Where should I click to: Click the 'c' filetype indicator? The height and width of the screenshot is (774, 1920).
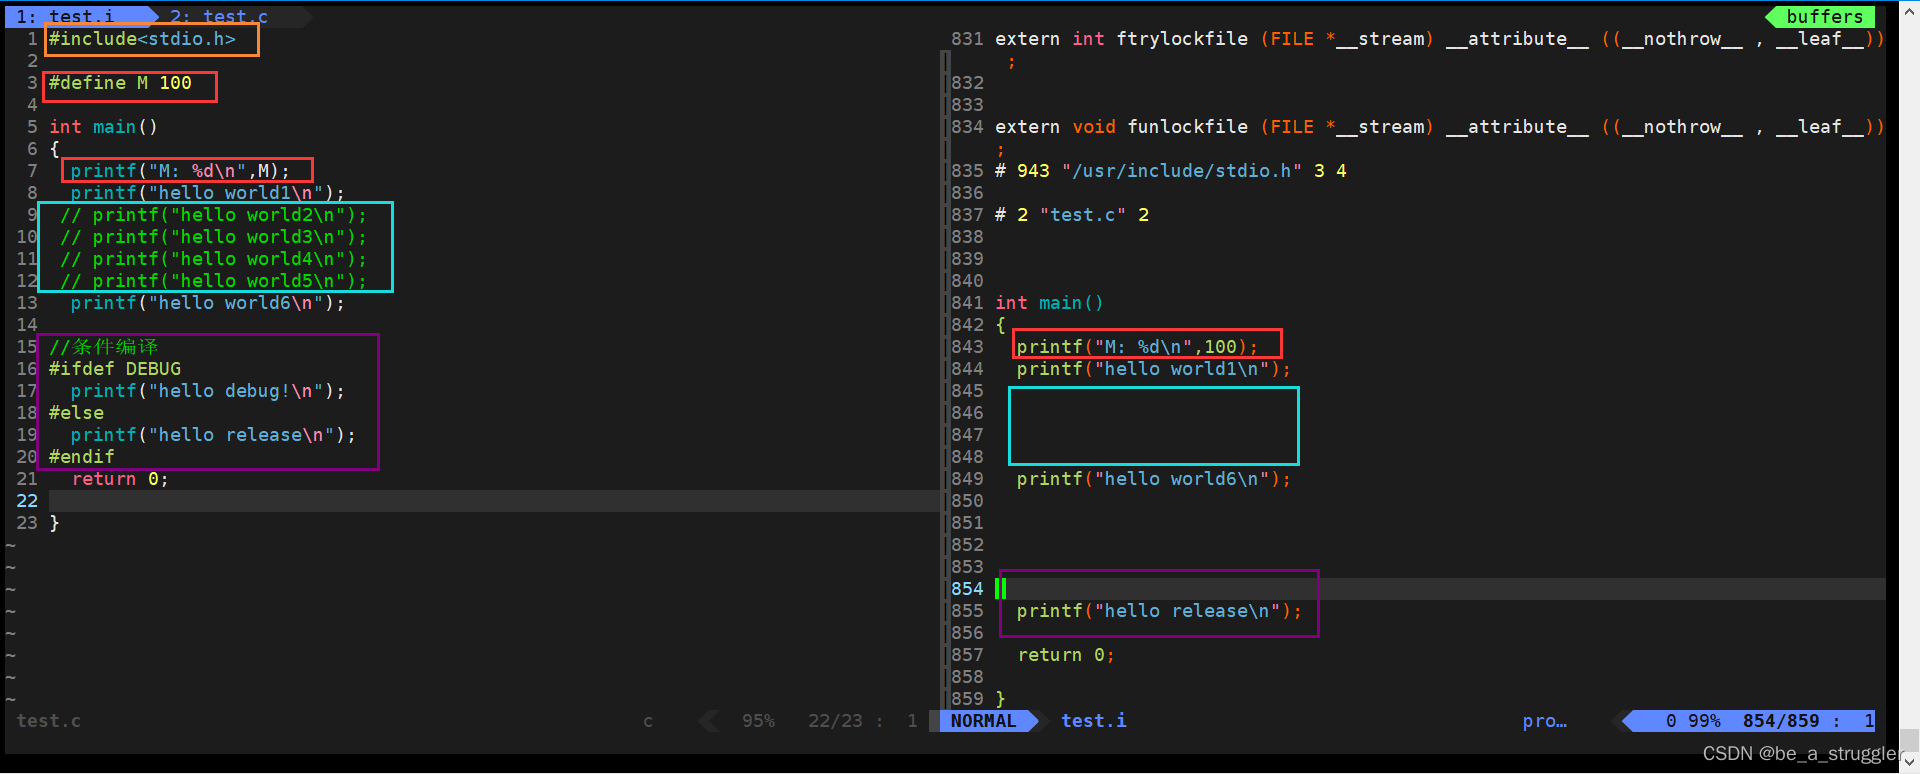pyautogui.click(x=648, y=721)
